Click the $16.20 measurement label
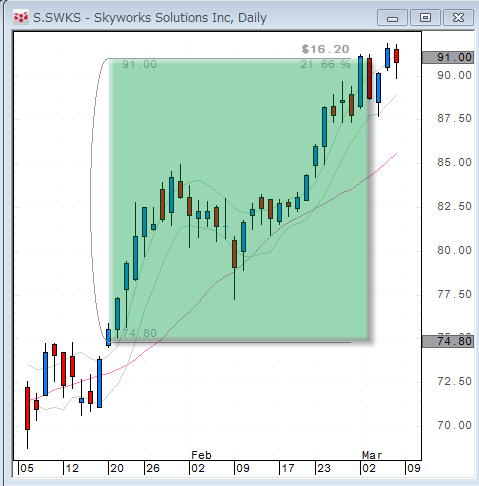 (x=325, y=49)
